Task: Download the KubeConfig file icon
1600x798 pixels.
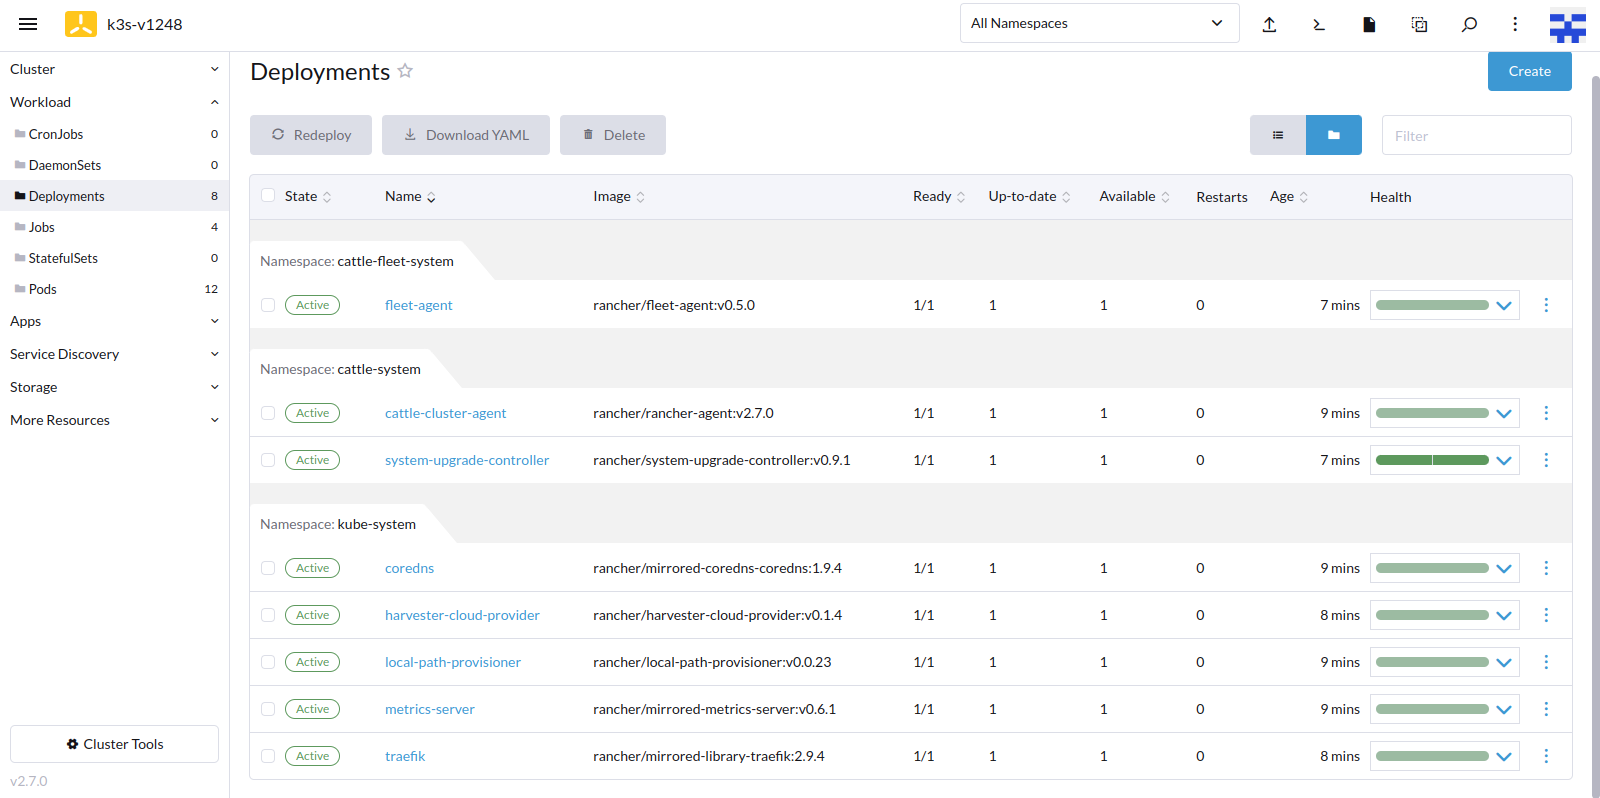Action: click(1369, 24)
